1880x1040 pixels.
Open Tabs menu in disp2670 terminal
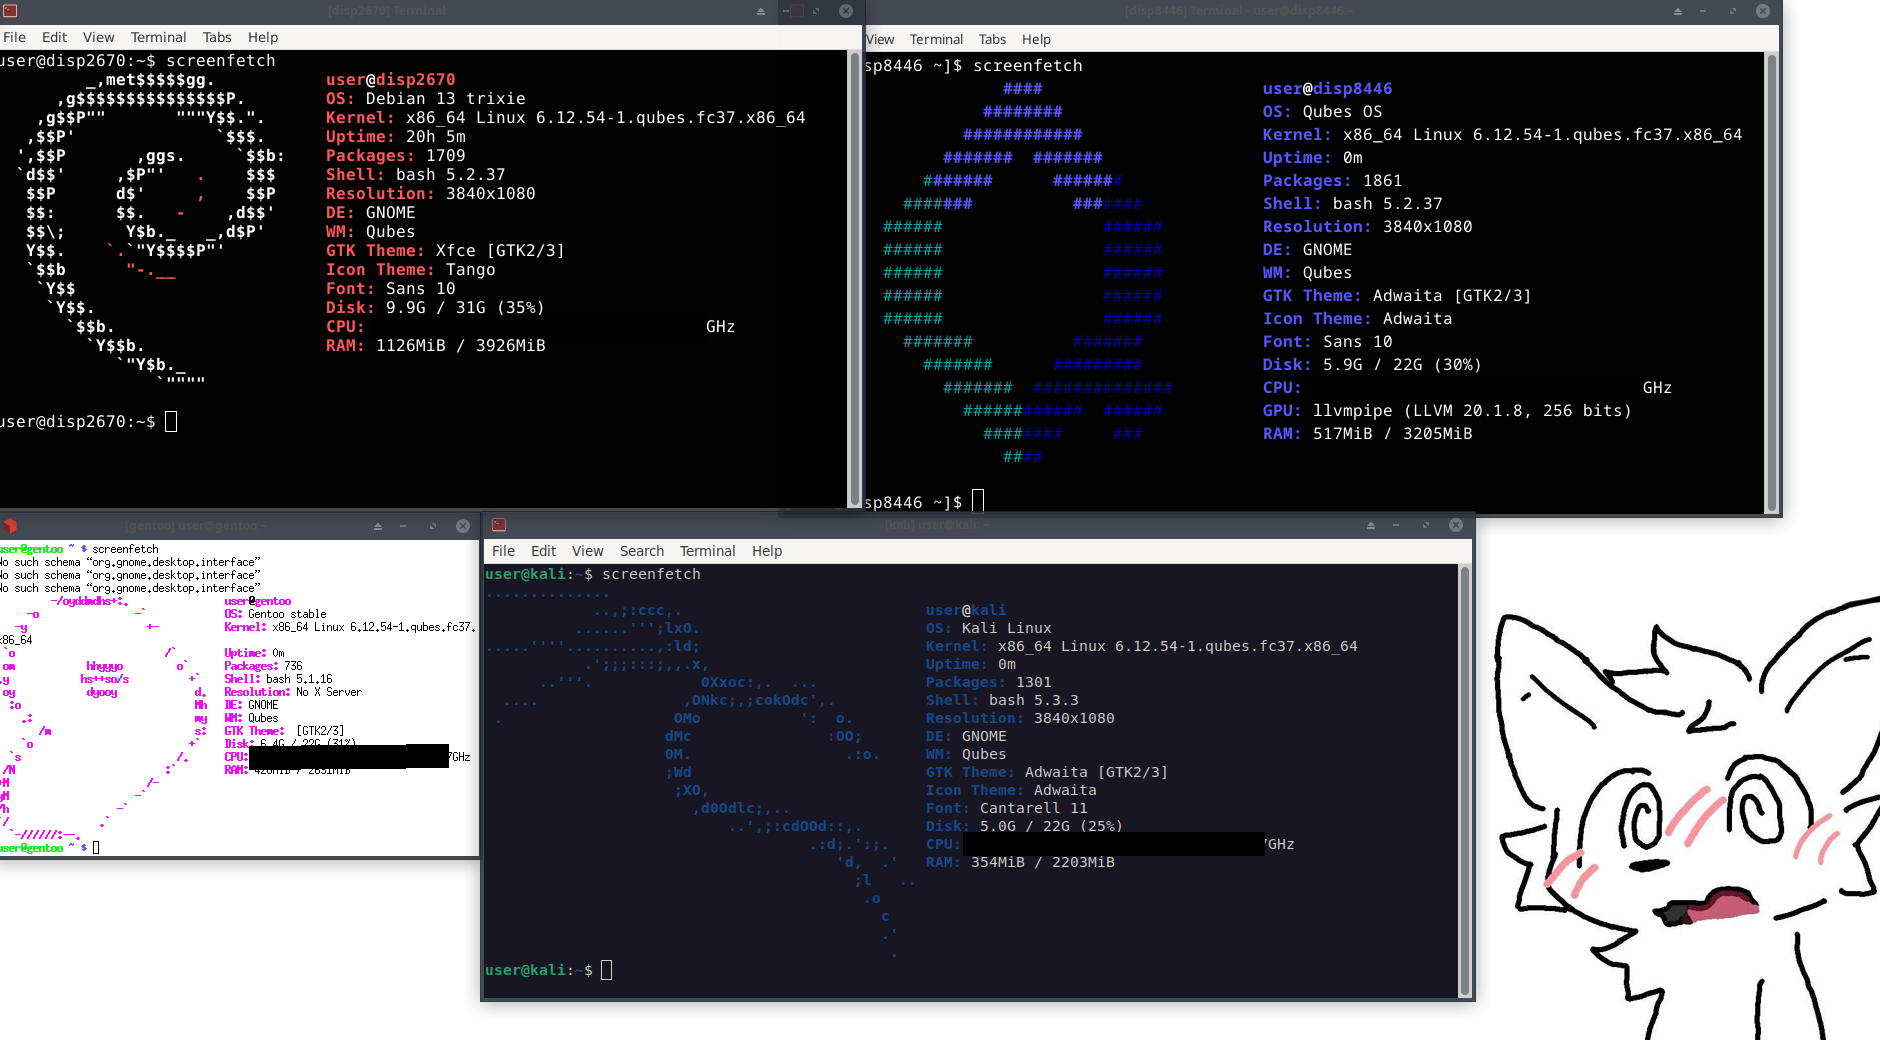[217, 37]
